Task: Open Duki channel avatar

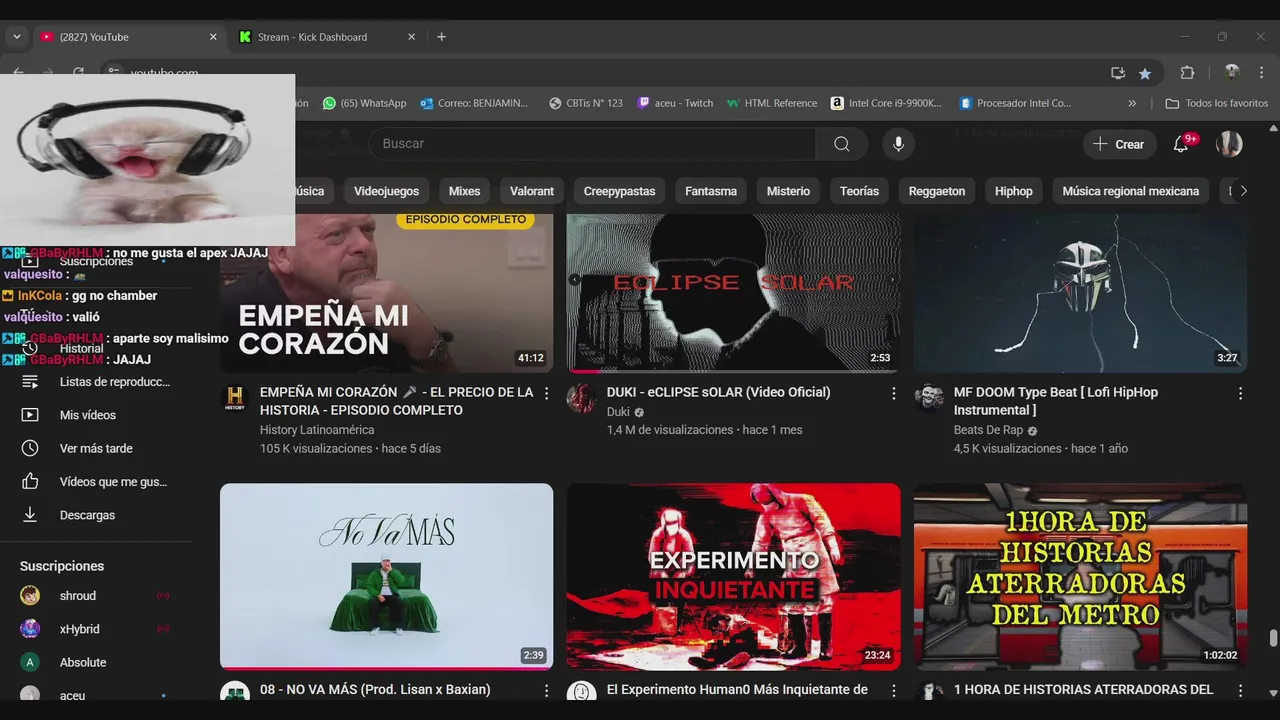Action: (x=581, y=398)
